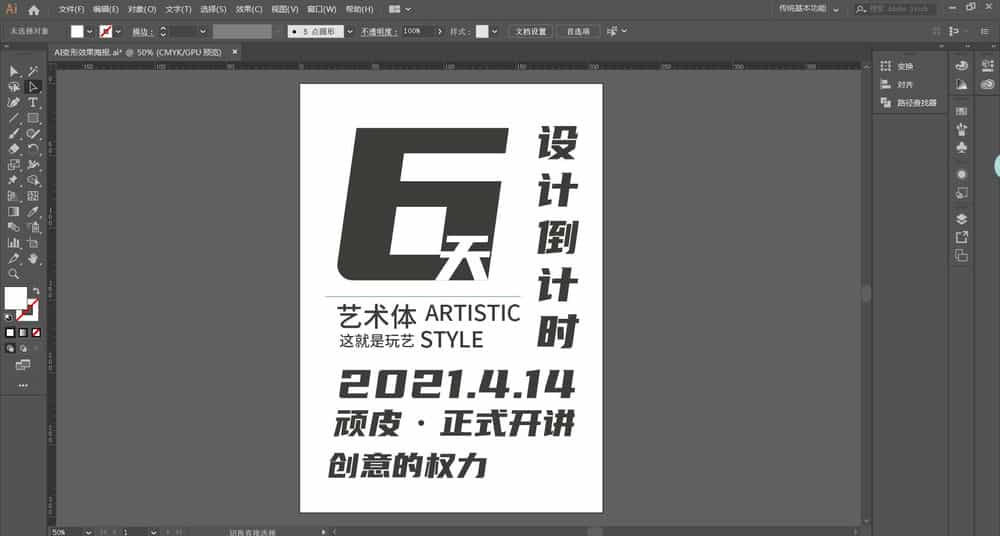This screenshot has height=536, width=1000.
Task: Open zoom level 50% dropdown
Action: click(x=88, y=532)
